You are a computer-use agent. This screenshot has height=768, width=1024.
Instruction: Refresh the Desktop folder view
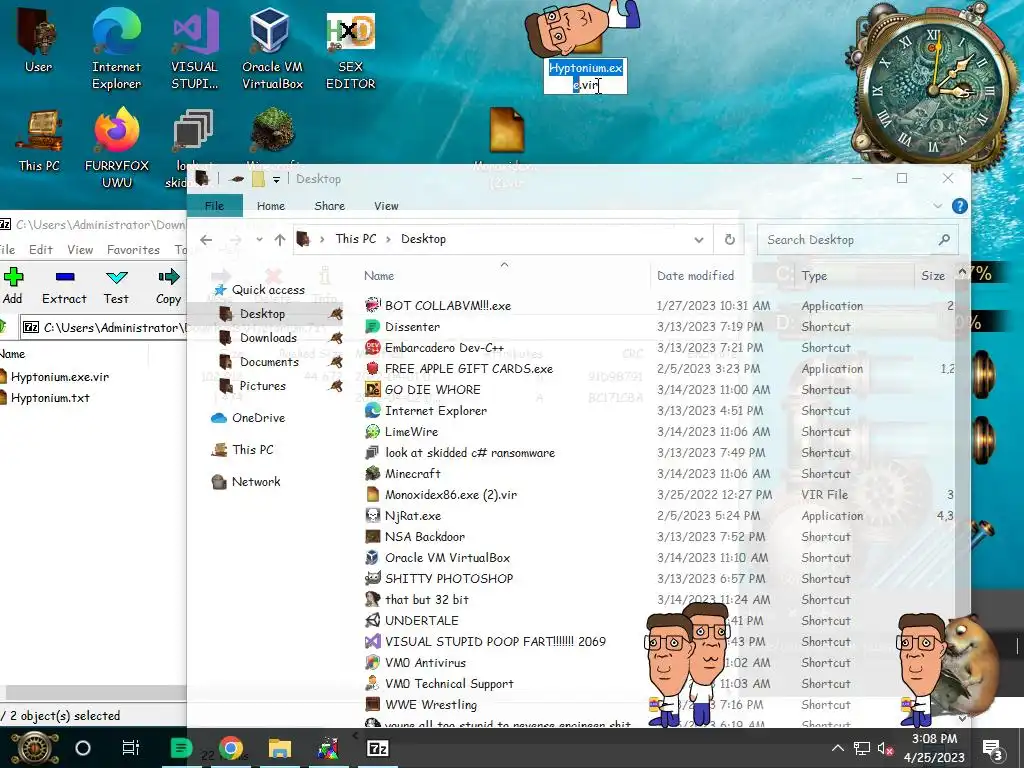click(x=729, y=240)
